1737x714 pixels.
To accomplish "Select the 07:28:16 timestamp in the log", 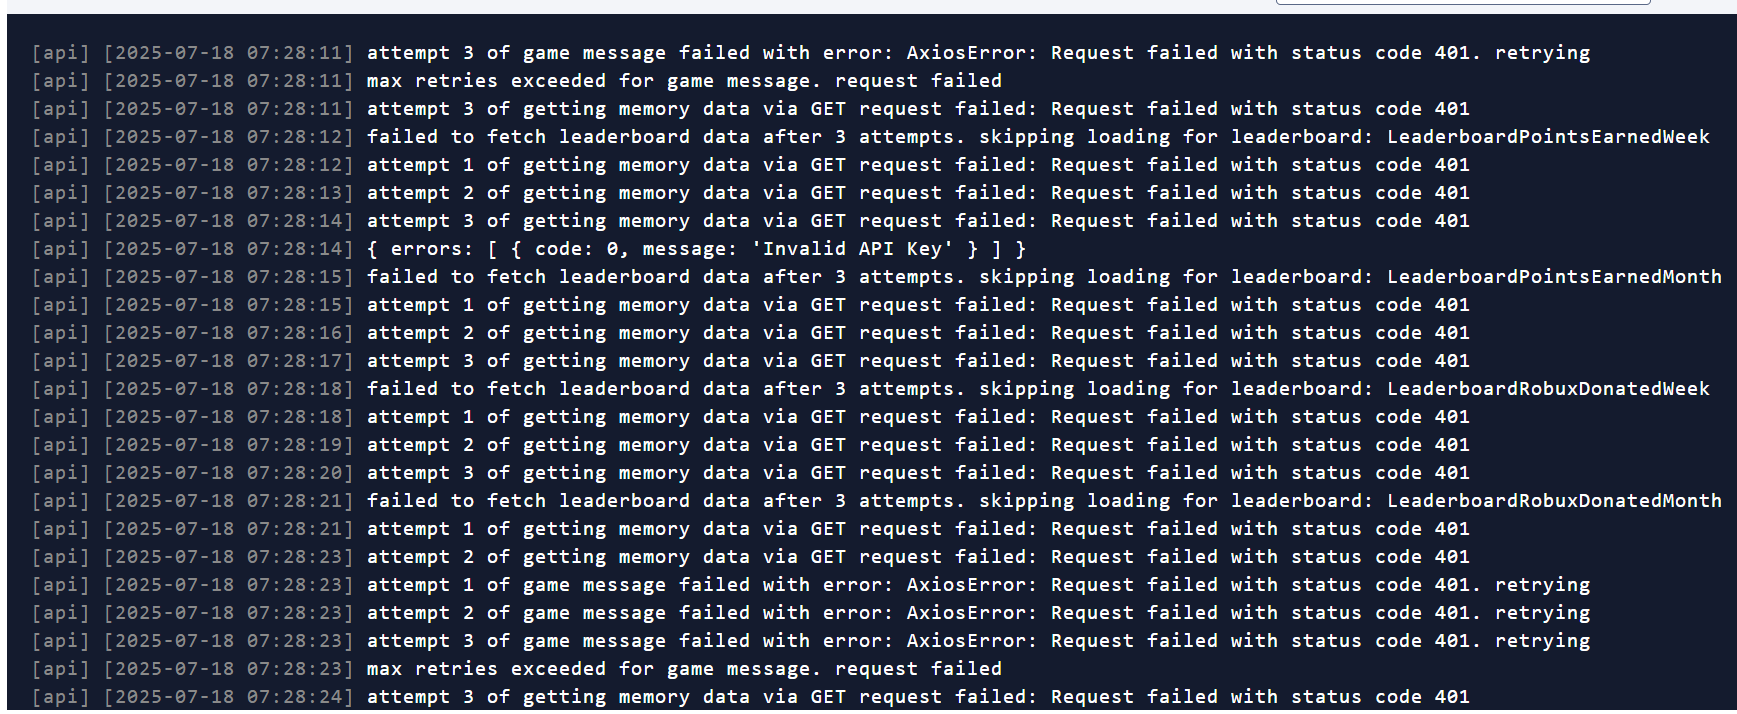I will 228,333.
